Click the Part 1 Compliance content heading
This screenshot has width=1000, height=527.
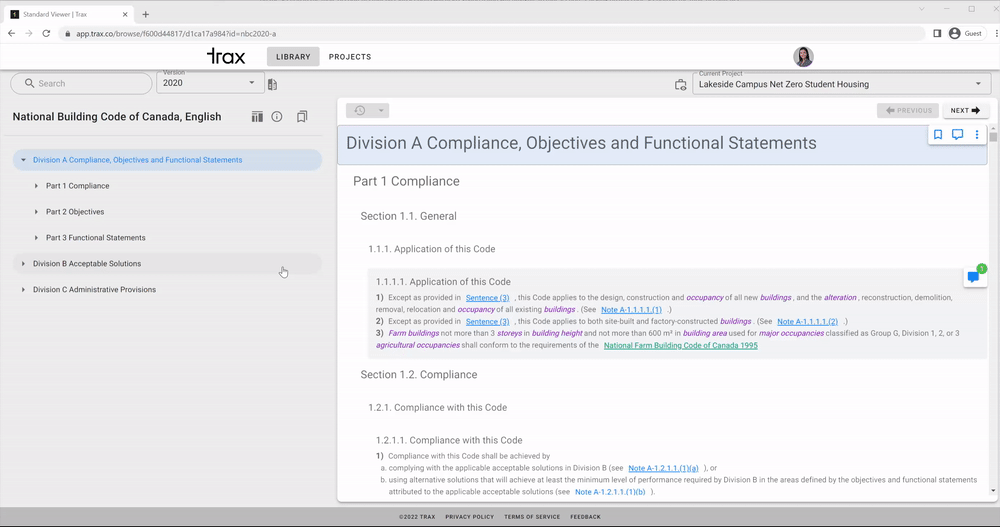click(x=406, y=181)
